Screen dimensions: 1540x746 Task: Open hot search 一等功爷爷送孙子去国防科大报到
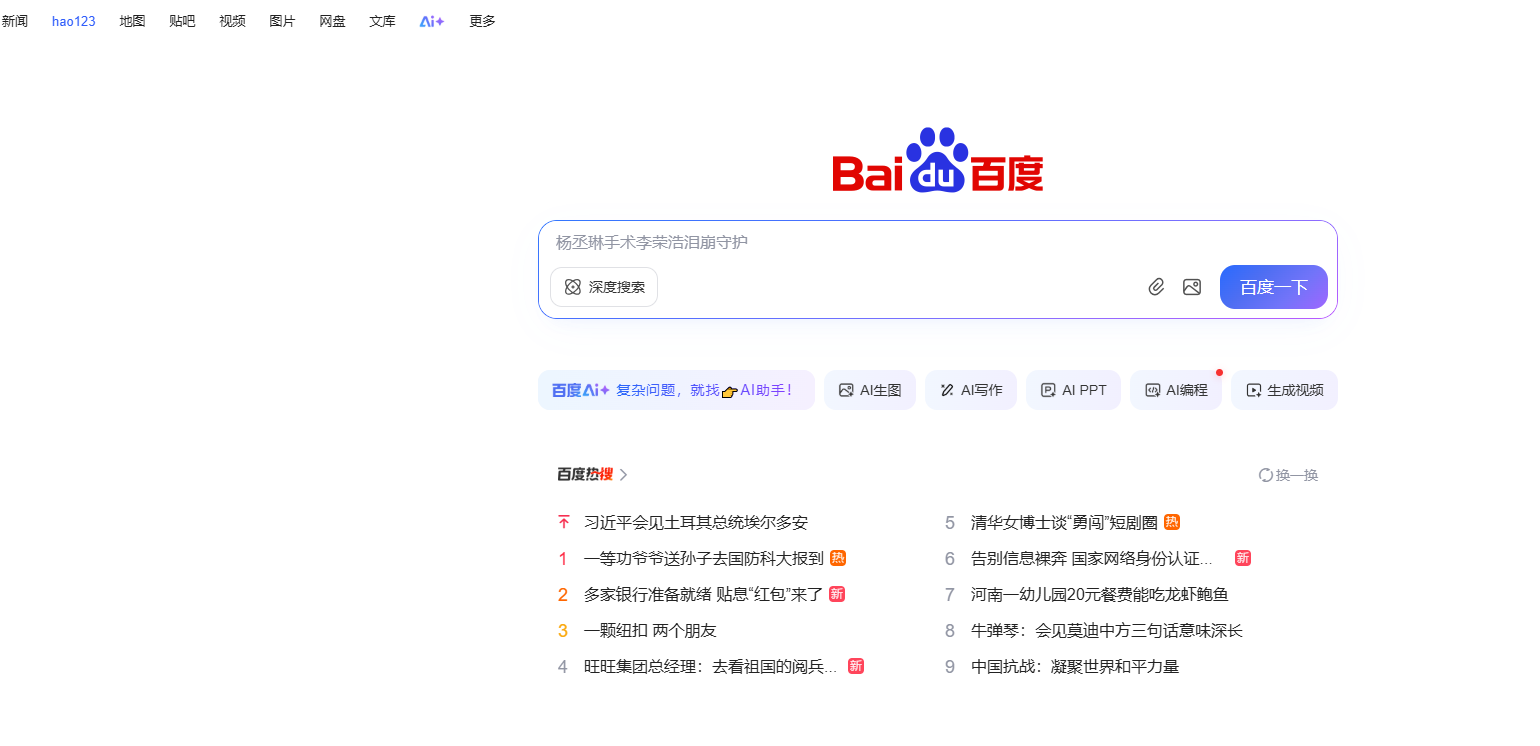(x=704, y=558)
